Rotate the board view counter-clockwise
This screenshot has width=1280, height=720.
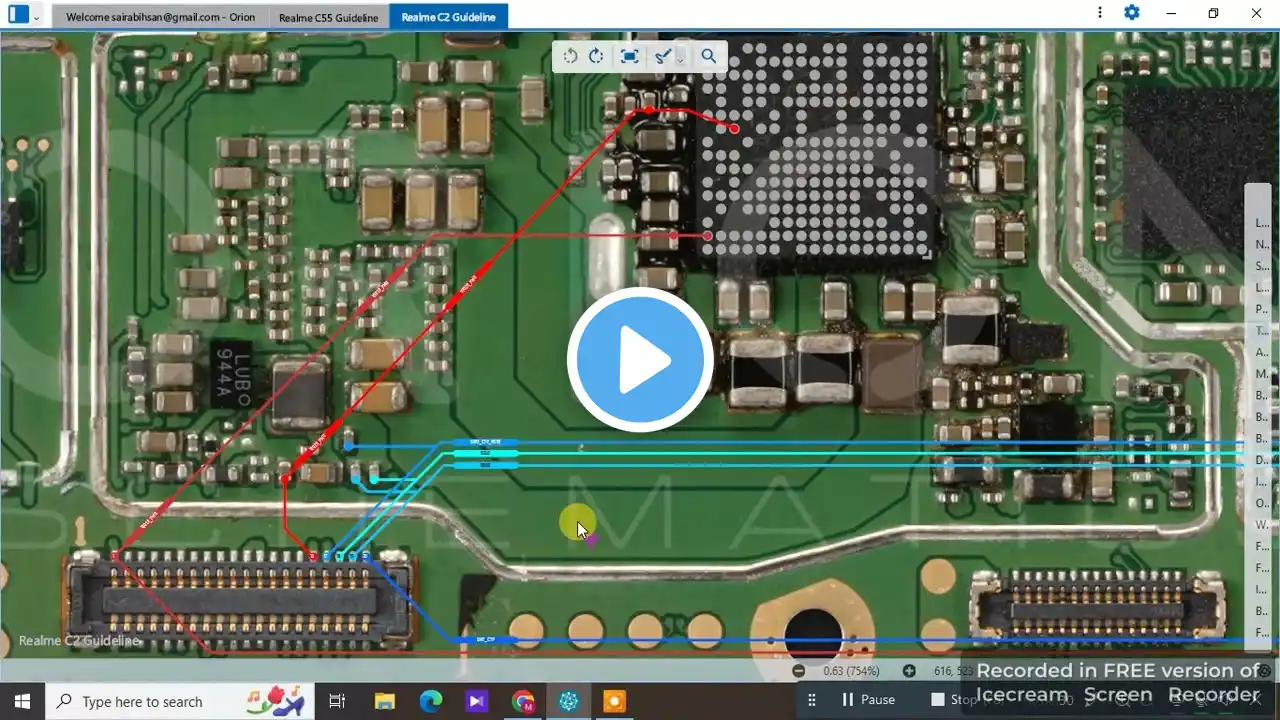click(x=570, y=56)
